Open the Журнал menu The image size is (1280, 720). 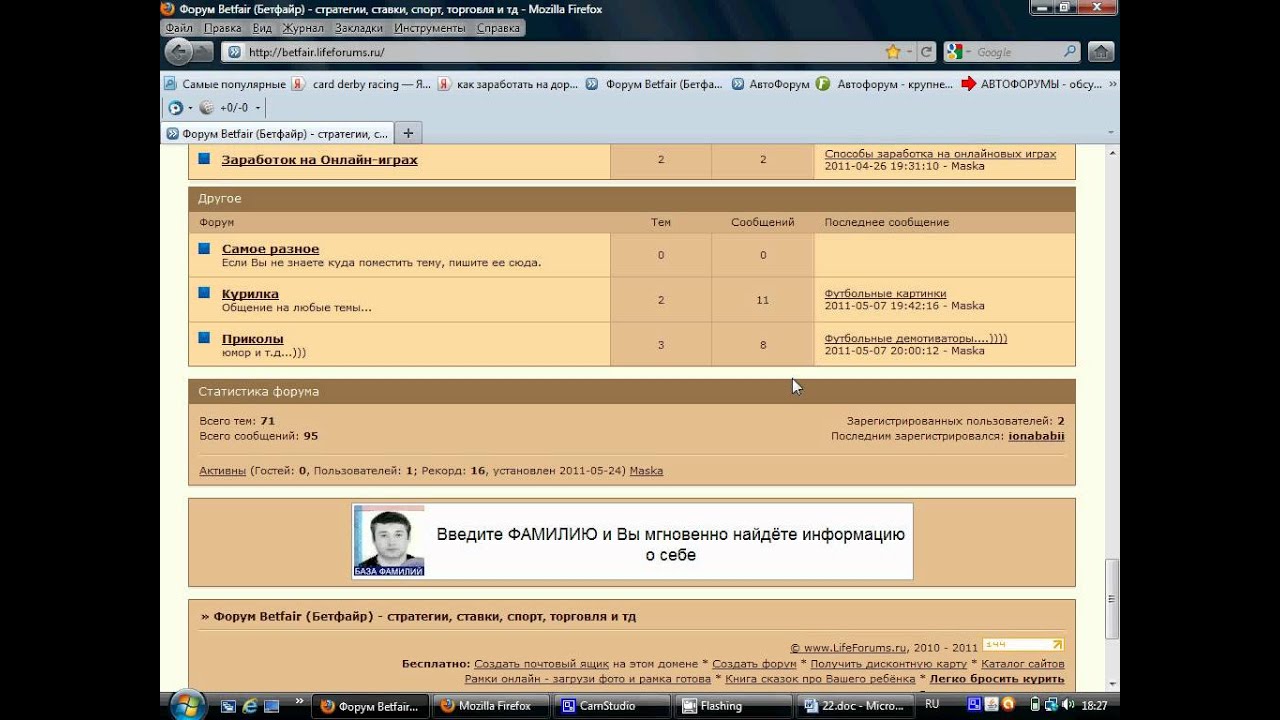click(303, 28)
